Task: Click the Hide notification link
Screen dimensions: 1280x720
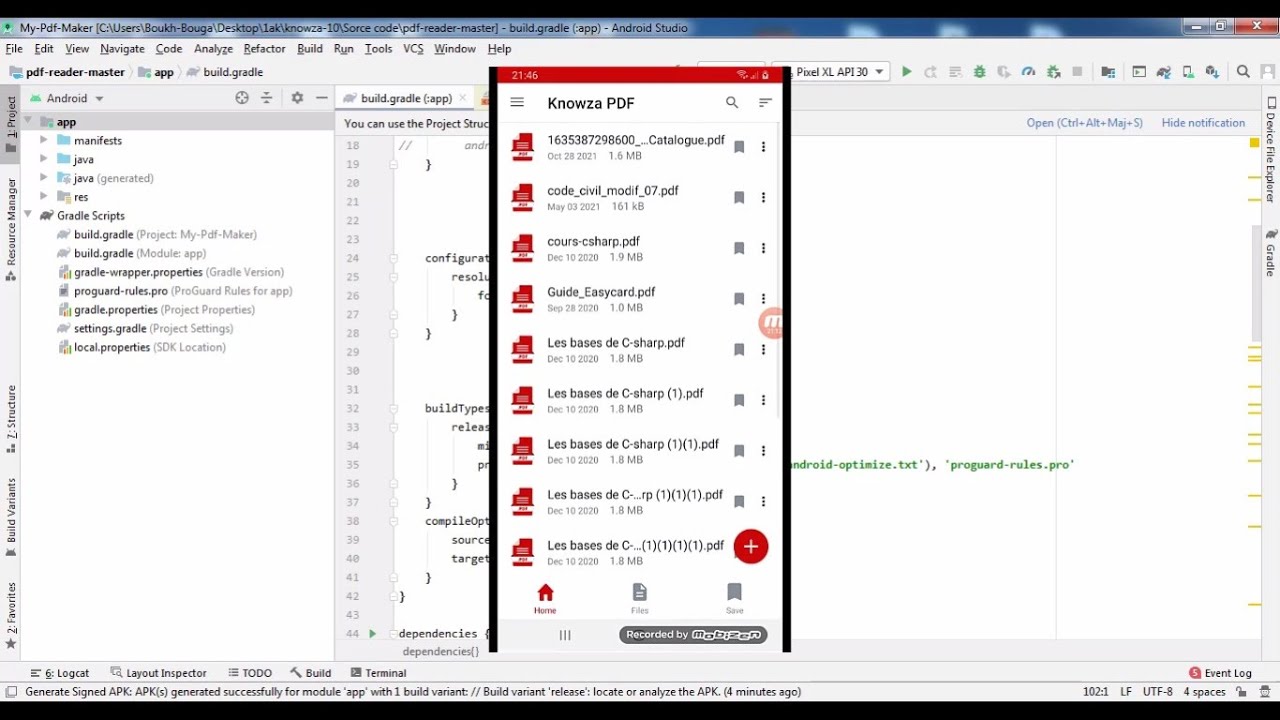Action: [x=1203, y=123]
